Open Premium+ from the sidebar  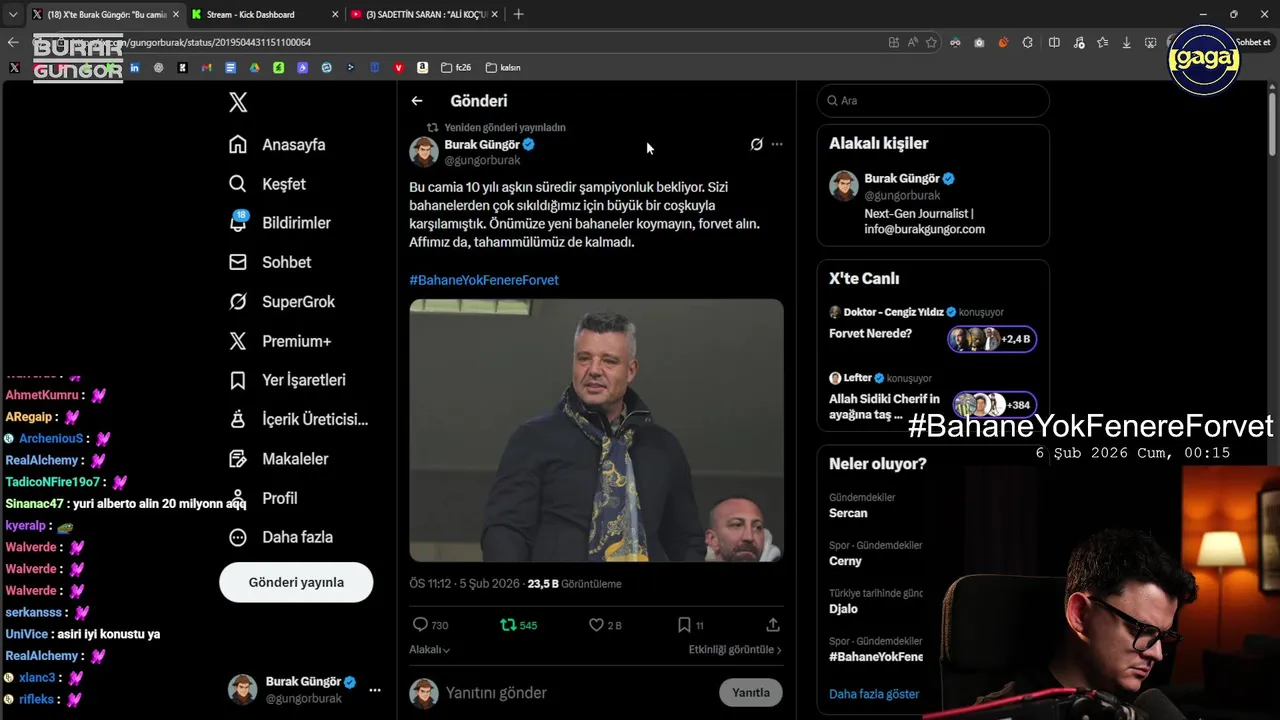point(280,341)
